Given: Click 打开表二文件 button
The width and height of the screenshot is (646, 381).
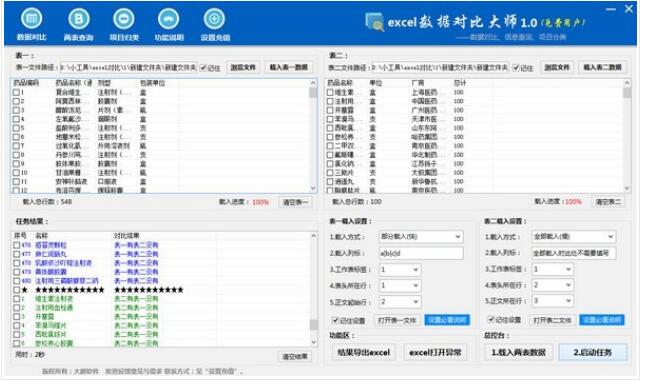Looking at the screenshot, I should point(552,320).
